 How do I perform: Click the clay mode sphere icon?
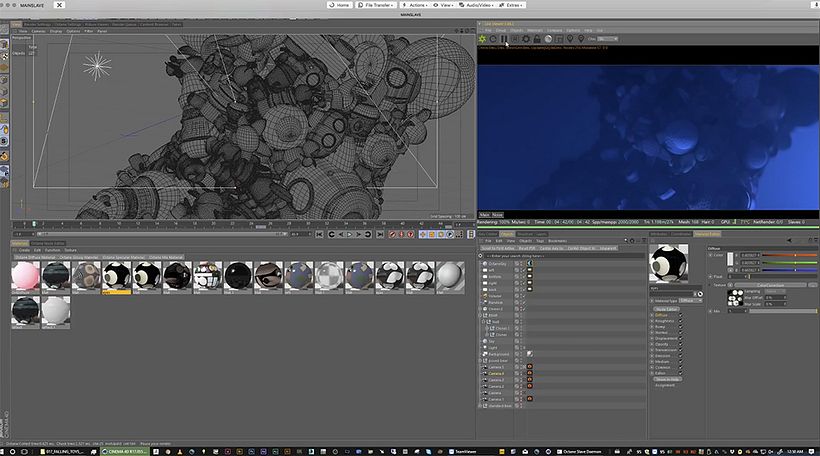(548, 39)
